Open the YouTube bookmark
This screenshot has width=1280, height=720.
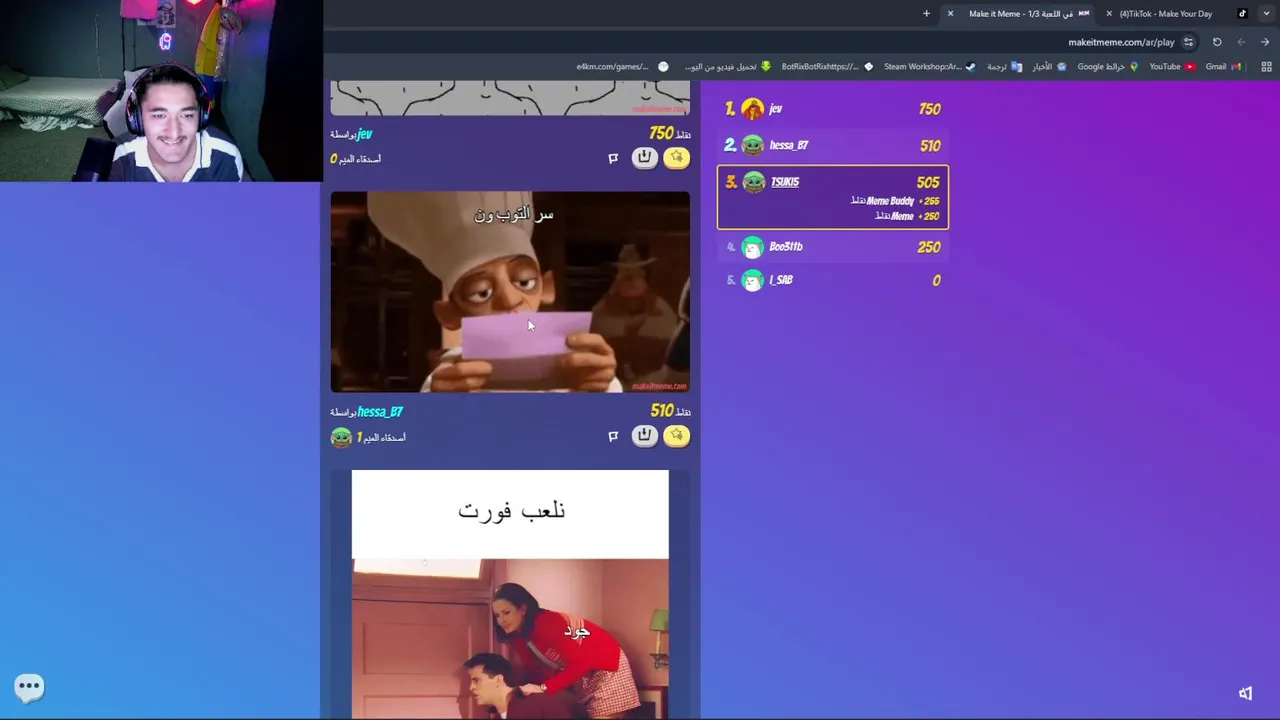click(1172, 67)
